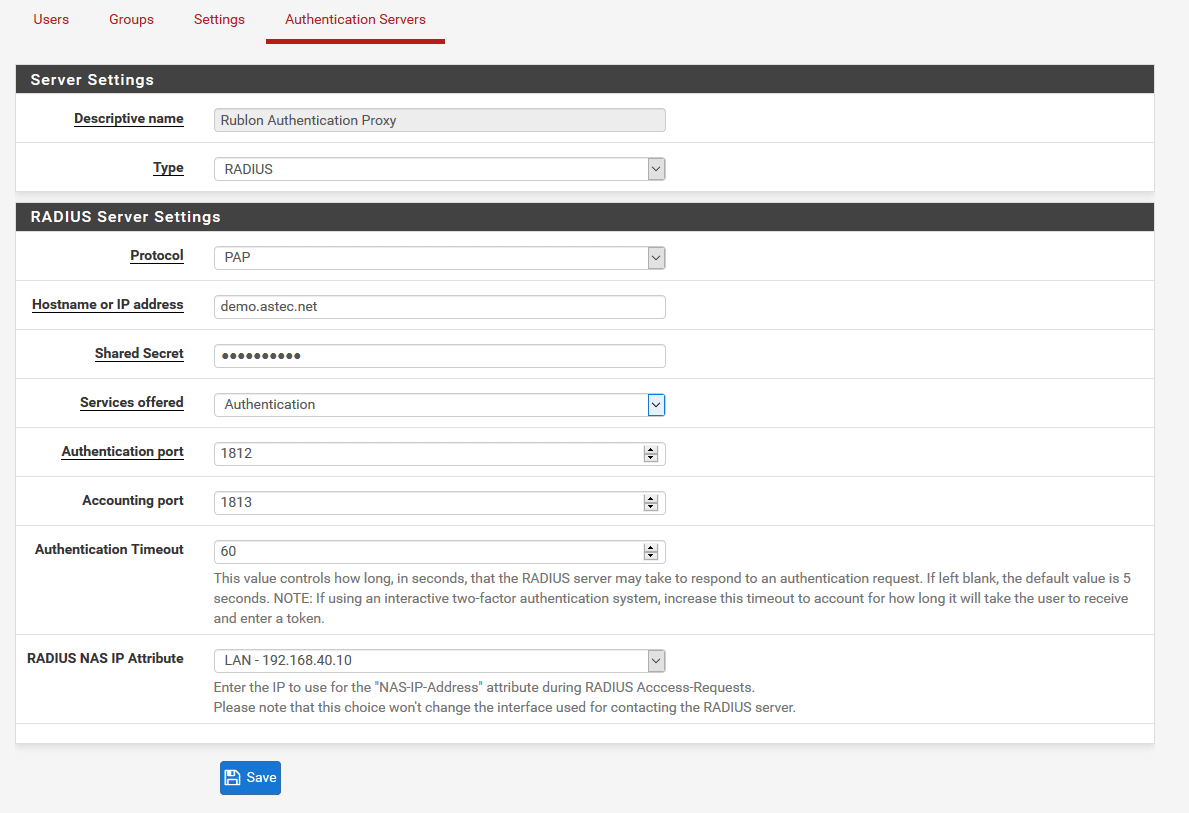Increase Authentication port with up arrow
This screenshot has height=813, width=1189.
[x=651, y=450]
